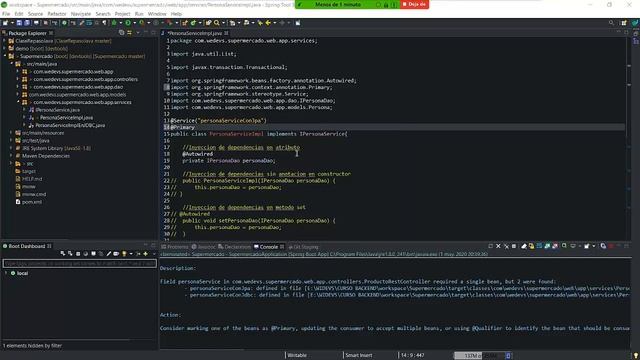
Task: Open the dropdown next to Debug icon
Action: (x=120, y=23)
